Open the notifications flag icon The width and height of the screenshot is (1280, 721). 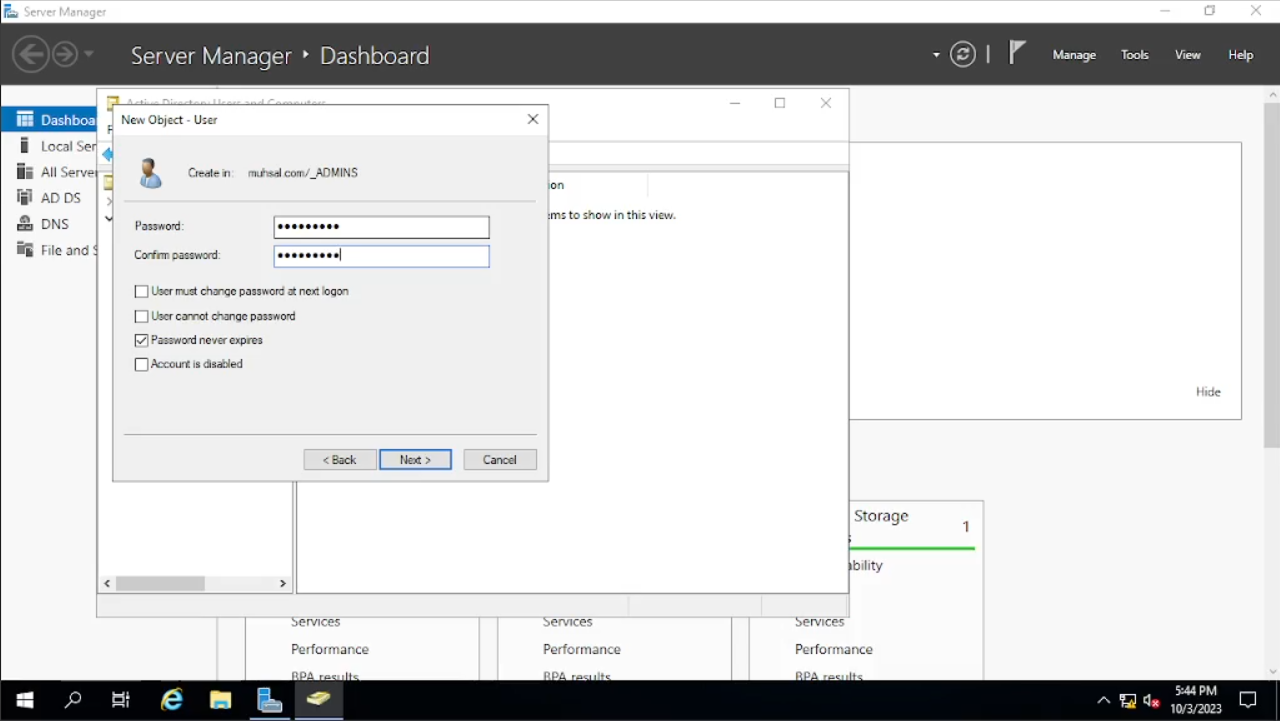(1017, 53)
